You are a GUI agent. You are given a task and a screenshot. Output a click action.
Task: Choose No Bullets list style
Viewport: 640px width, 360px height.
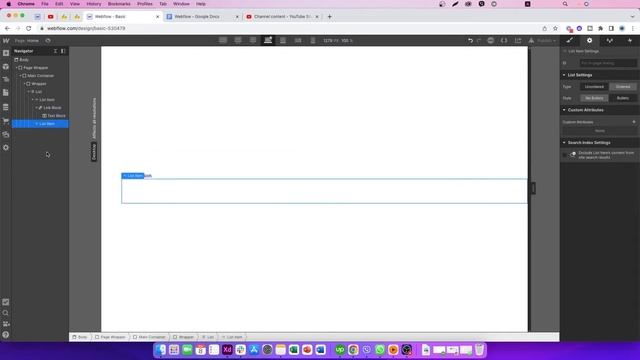[594, 98]
